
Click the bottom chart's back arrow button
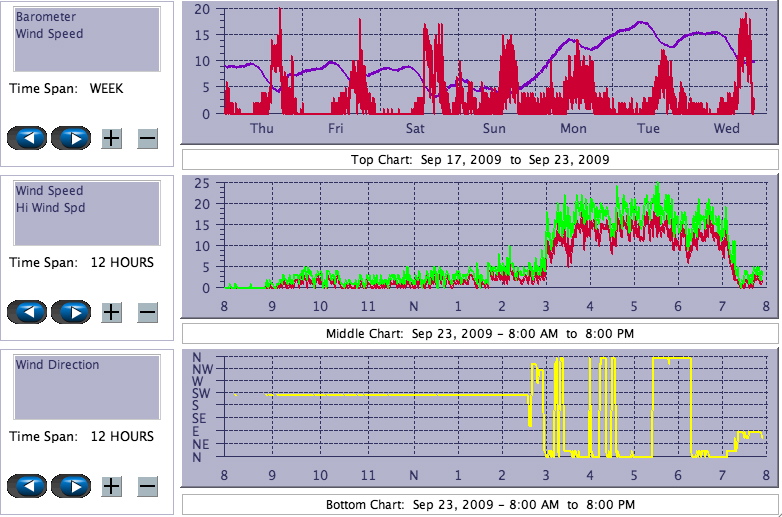point(27,486)
